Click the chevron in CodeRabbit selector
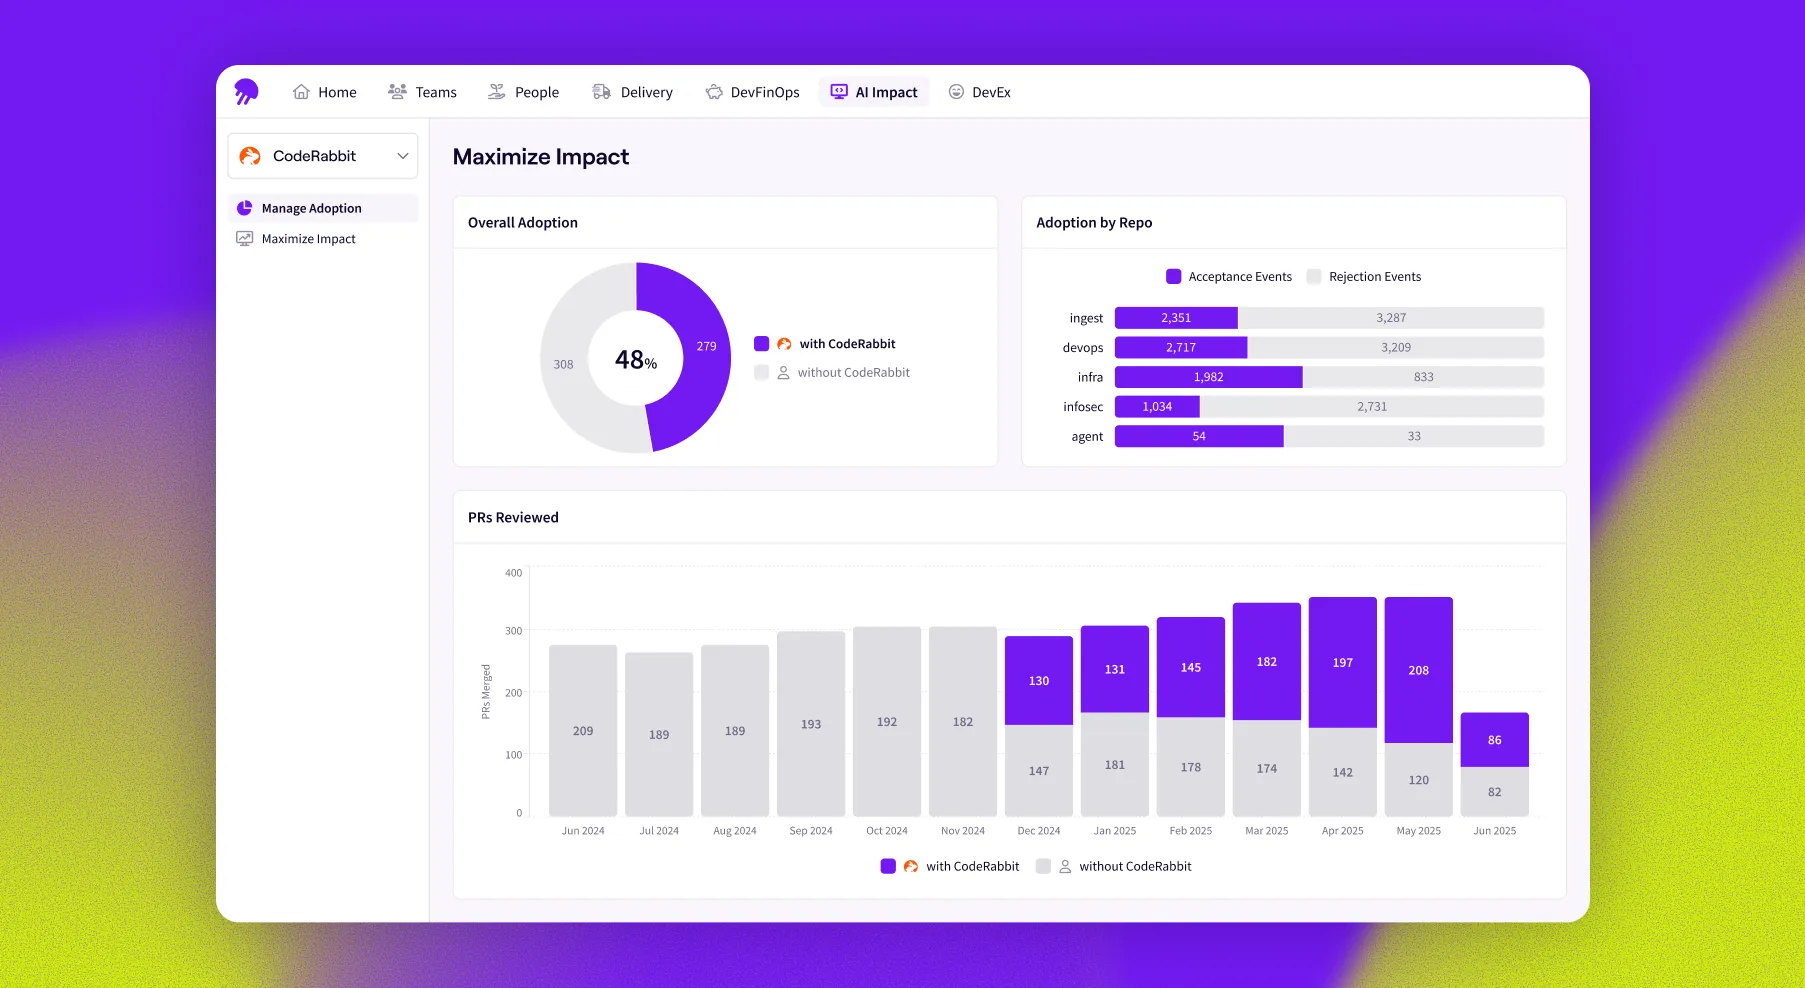The image size is (1805, 988). coord(403,156)
